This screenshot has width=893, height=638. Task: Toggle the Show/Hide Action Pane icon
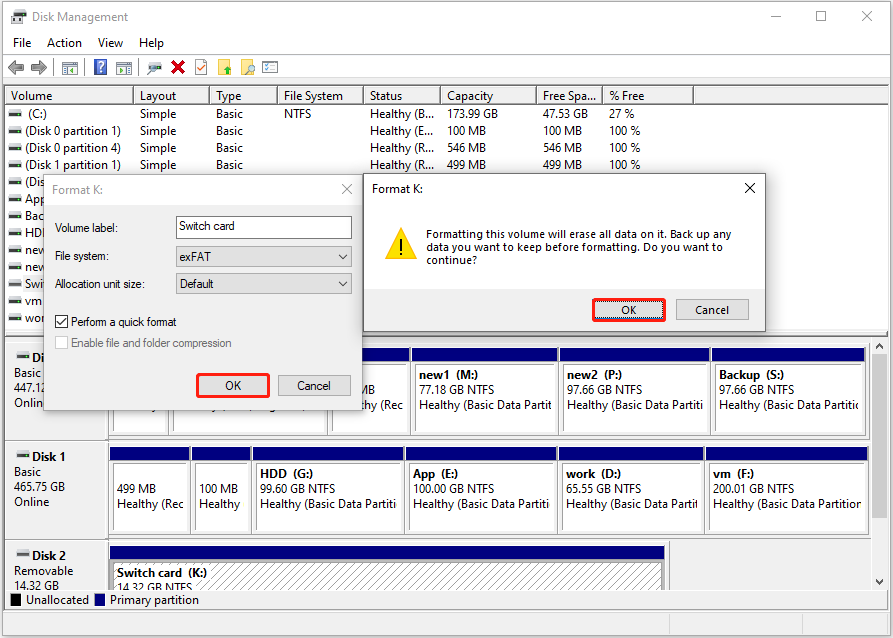pos(124,67)
